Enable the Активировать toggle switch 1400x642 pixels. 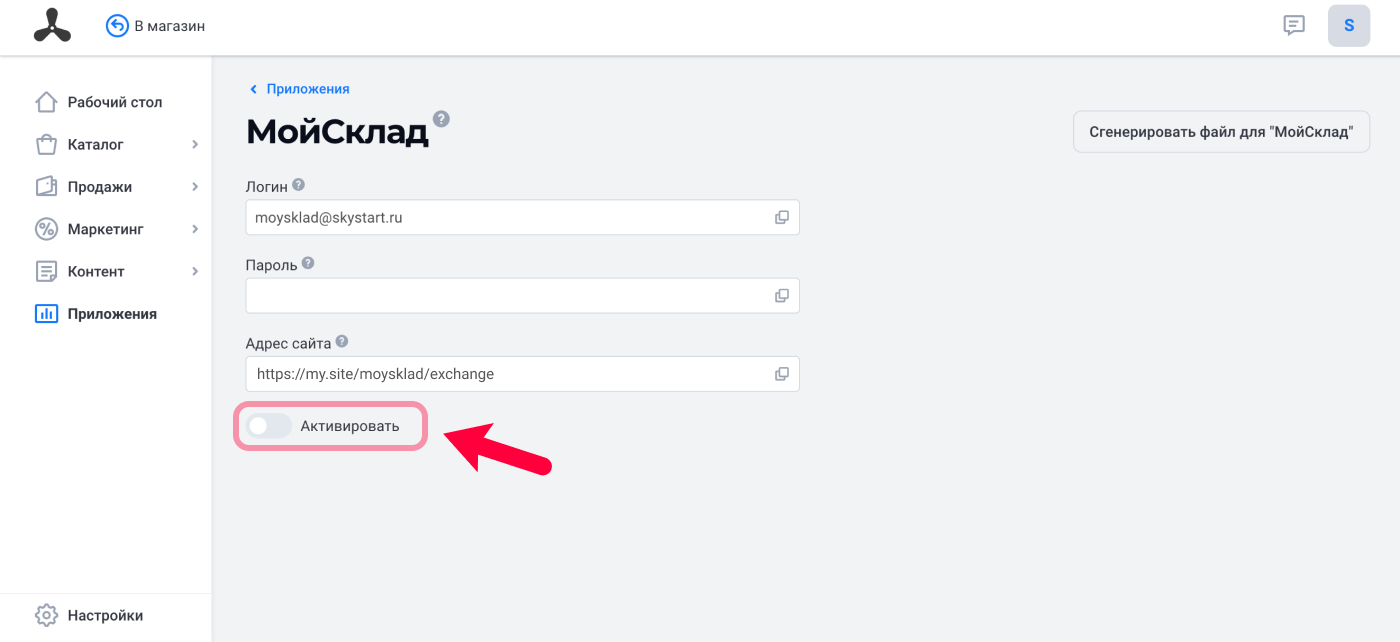tap(269, 426)
